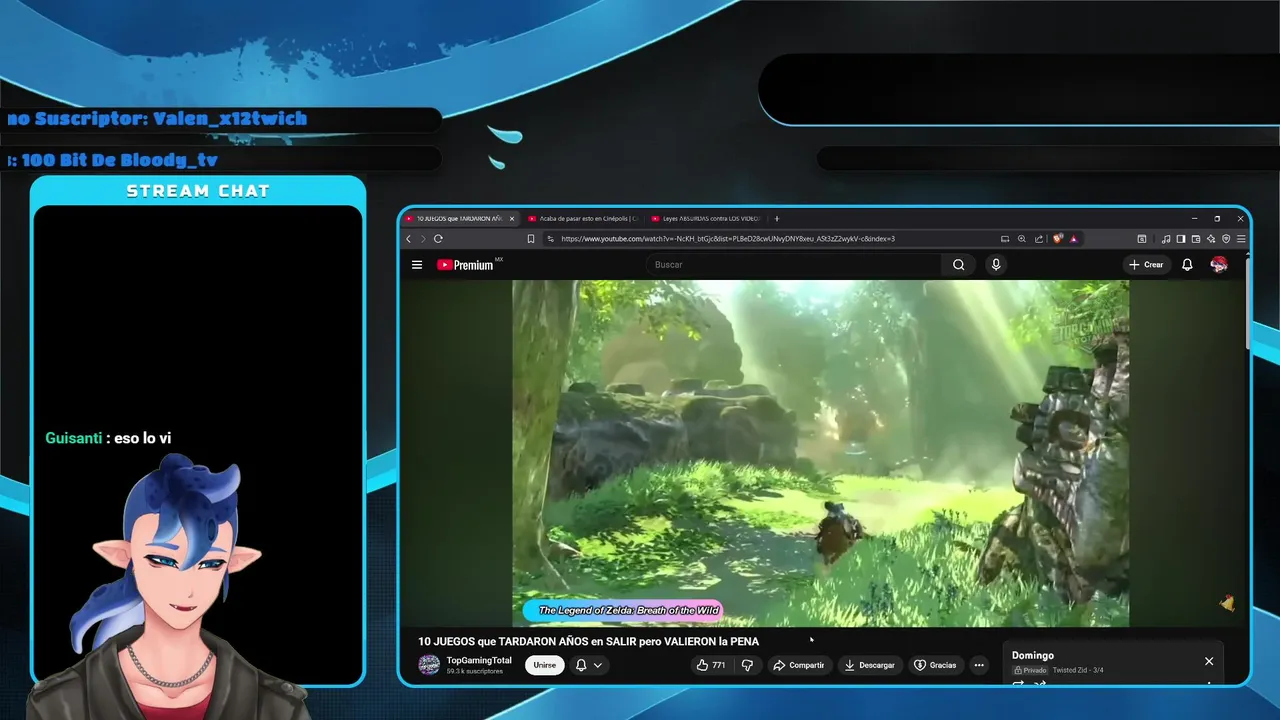Viewport: 1280px width, 720px height.
Task: Click the Compartir share button
Action: coord(798,665)
